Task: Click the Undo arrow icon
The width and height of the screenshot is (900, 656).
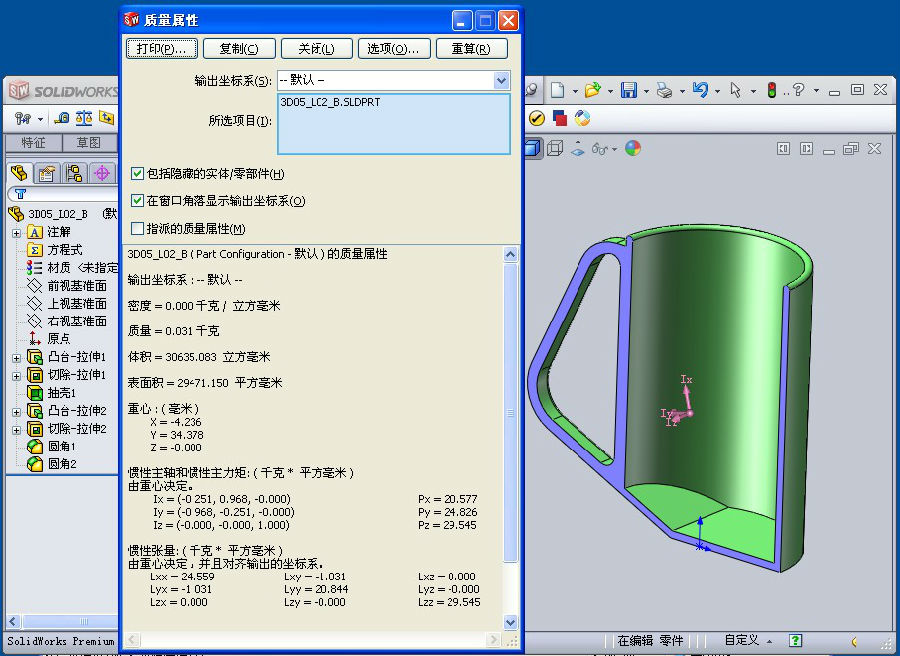Action: pyautogui.click(x=700, y=90)
